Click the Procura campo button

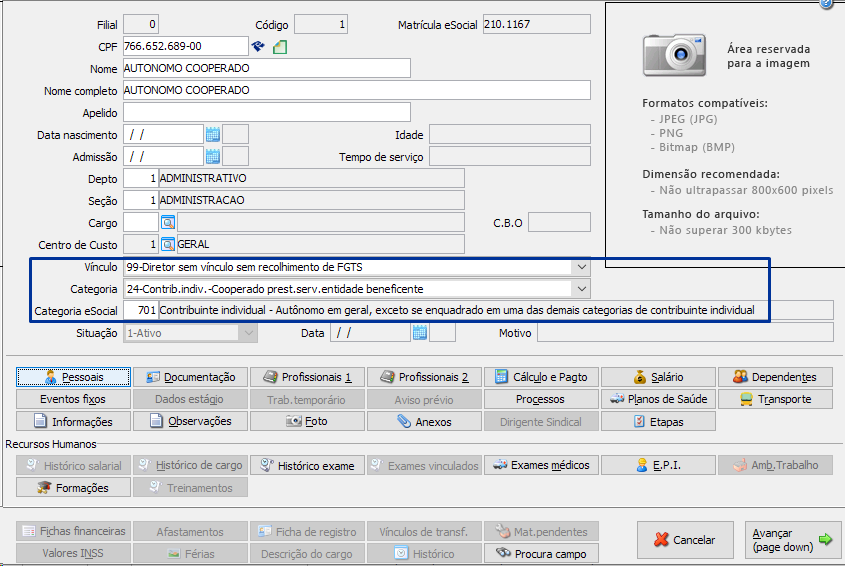pyautogui.click(x=541, y=554)
